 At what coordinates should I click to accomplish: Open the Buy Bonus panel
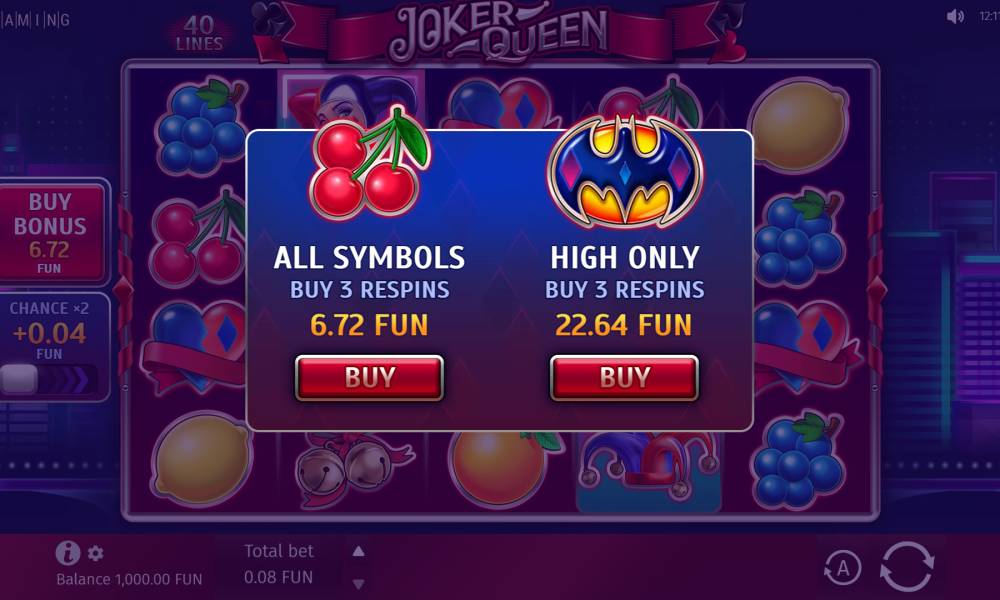point(51,233)
